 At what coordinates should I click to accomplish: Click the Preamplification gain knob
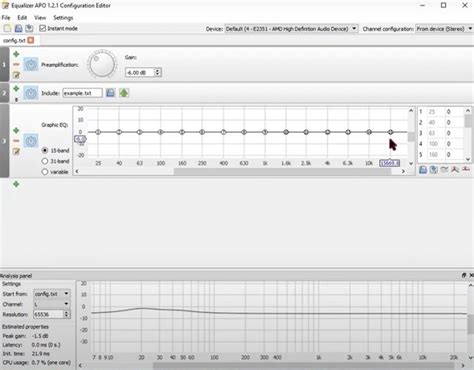coord(102,64)
